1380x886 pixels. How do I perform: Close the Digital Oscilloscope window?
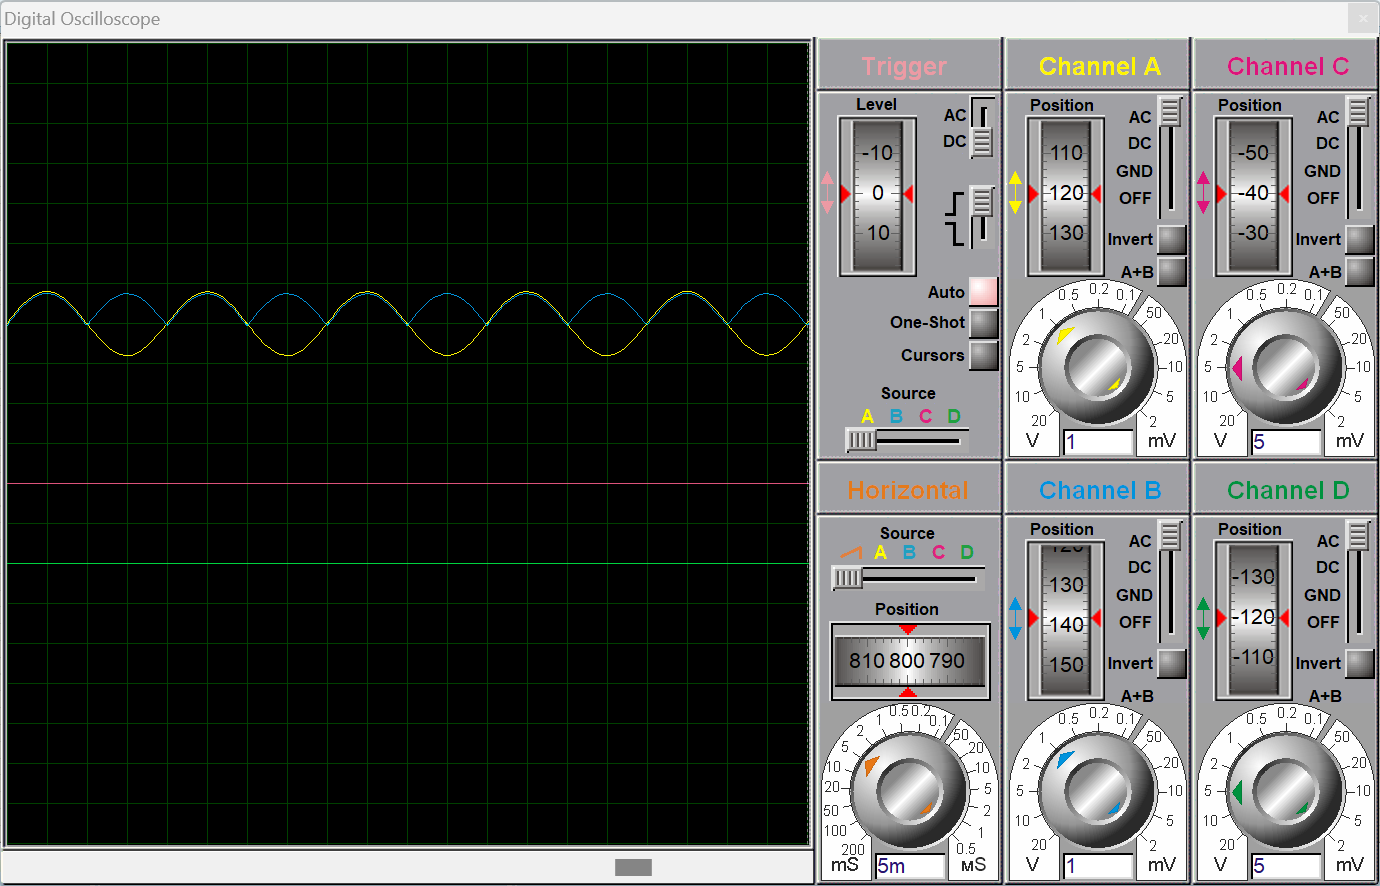coord(1363,18)
